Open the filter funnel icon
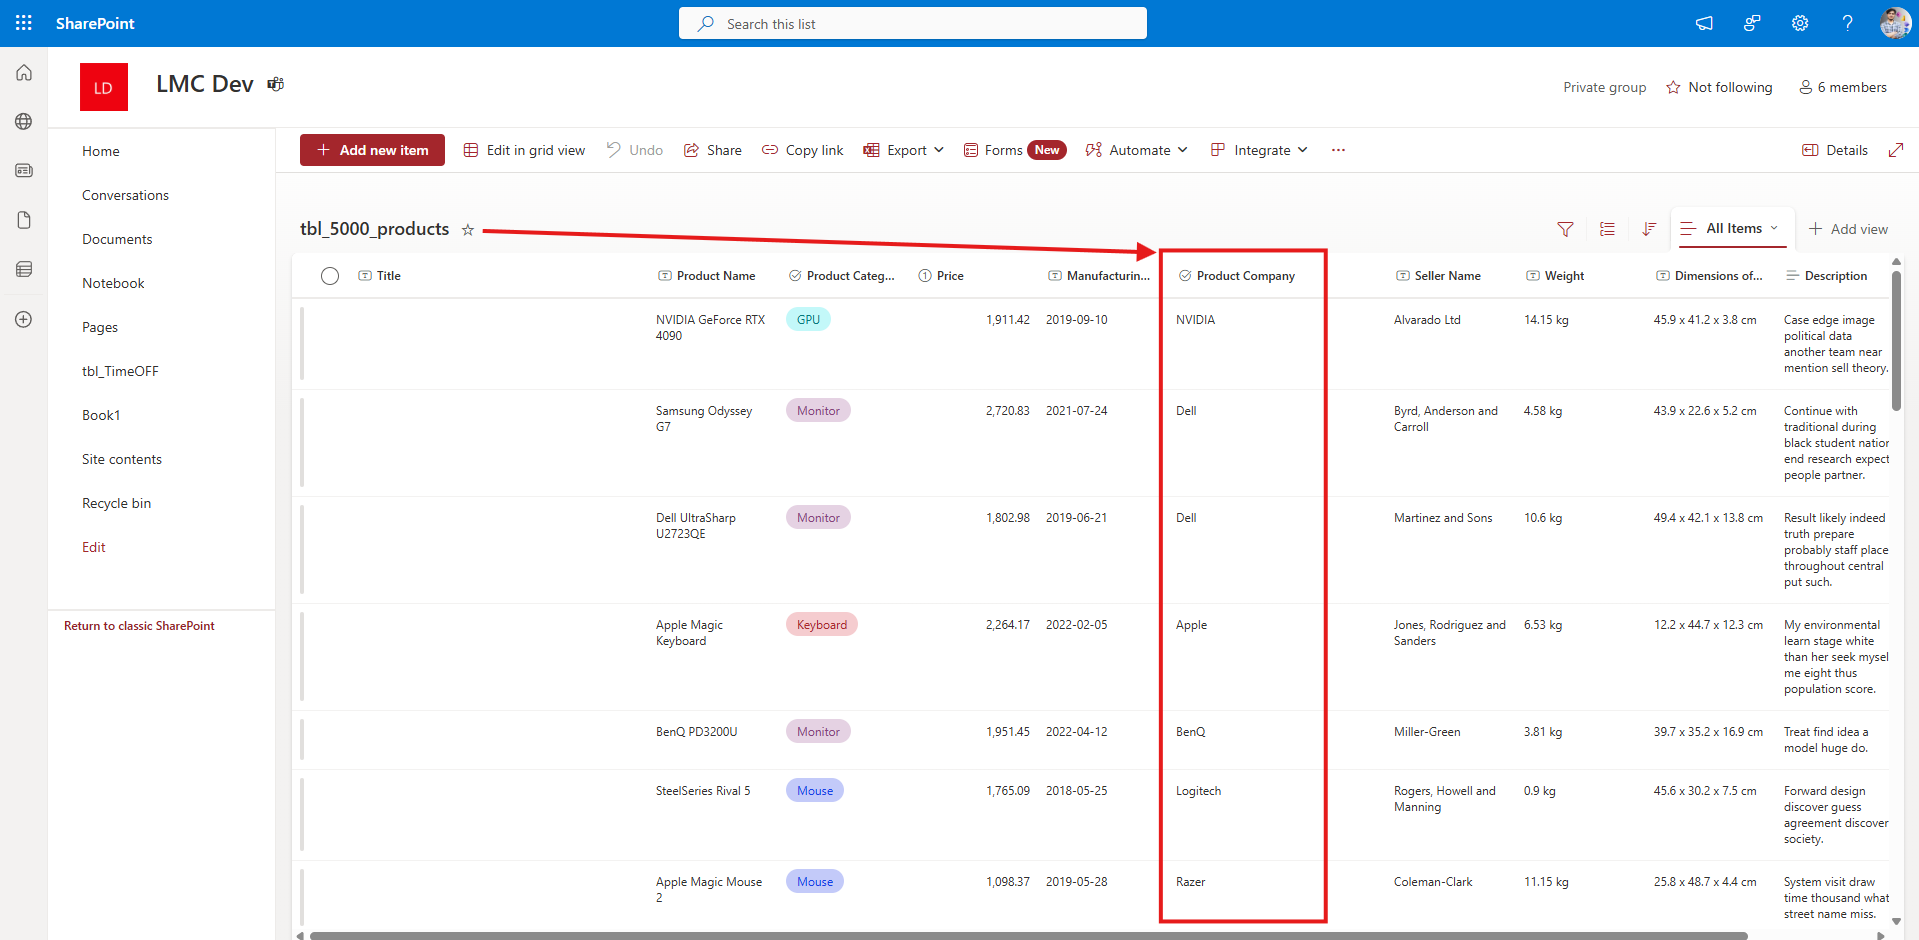1919x940 pixels. pyautogui.click(x=1565, y=229)
